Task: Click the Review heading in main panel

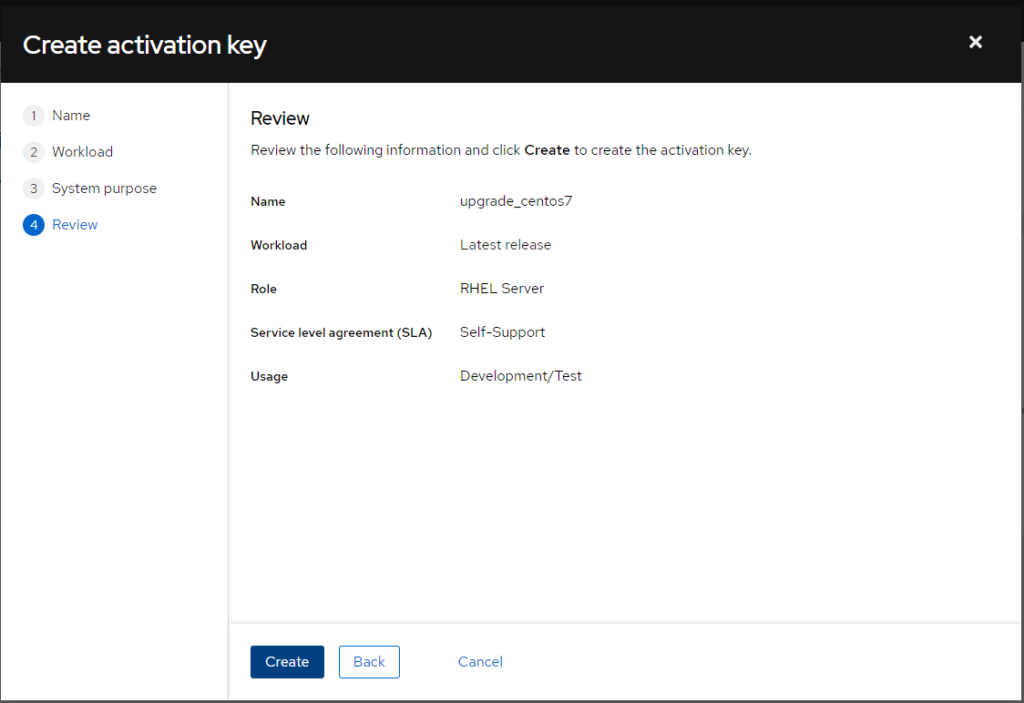Action: coord(280,118)
